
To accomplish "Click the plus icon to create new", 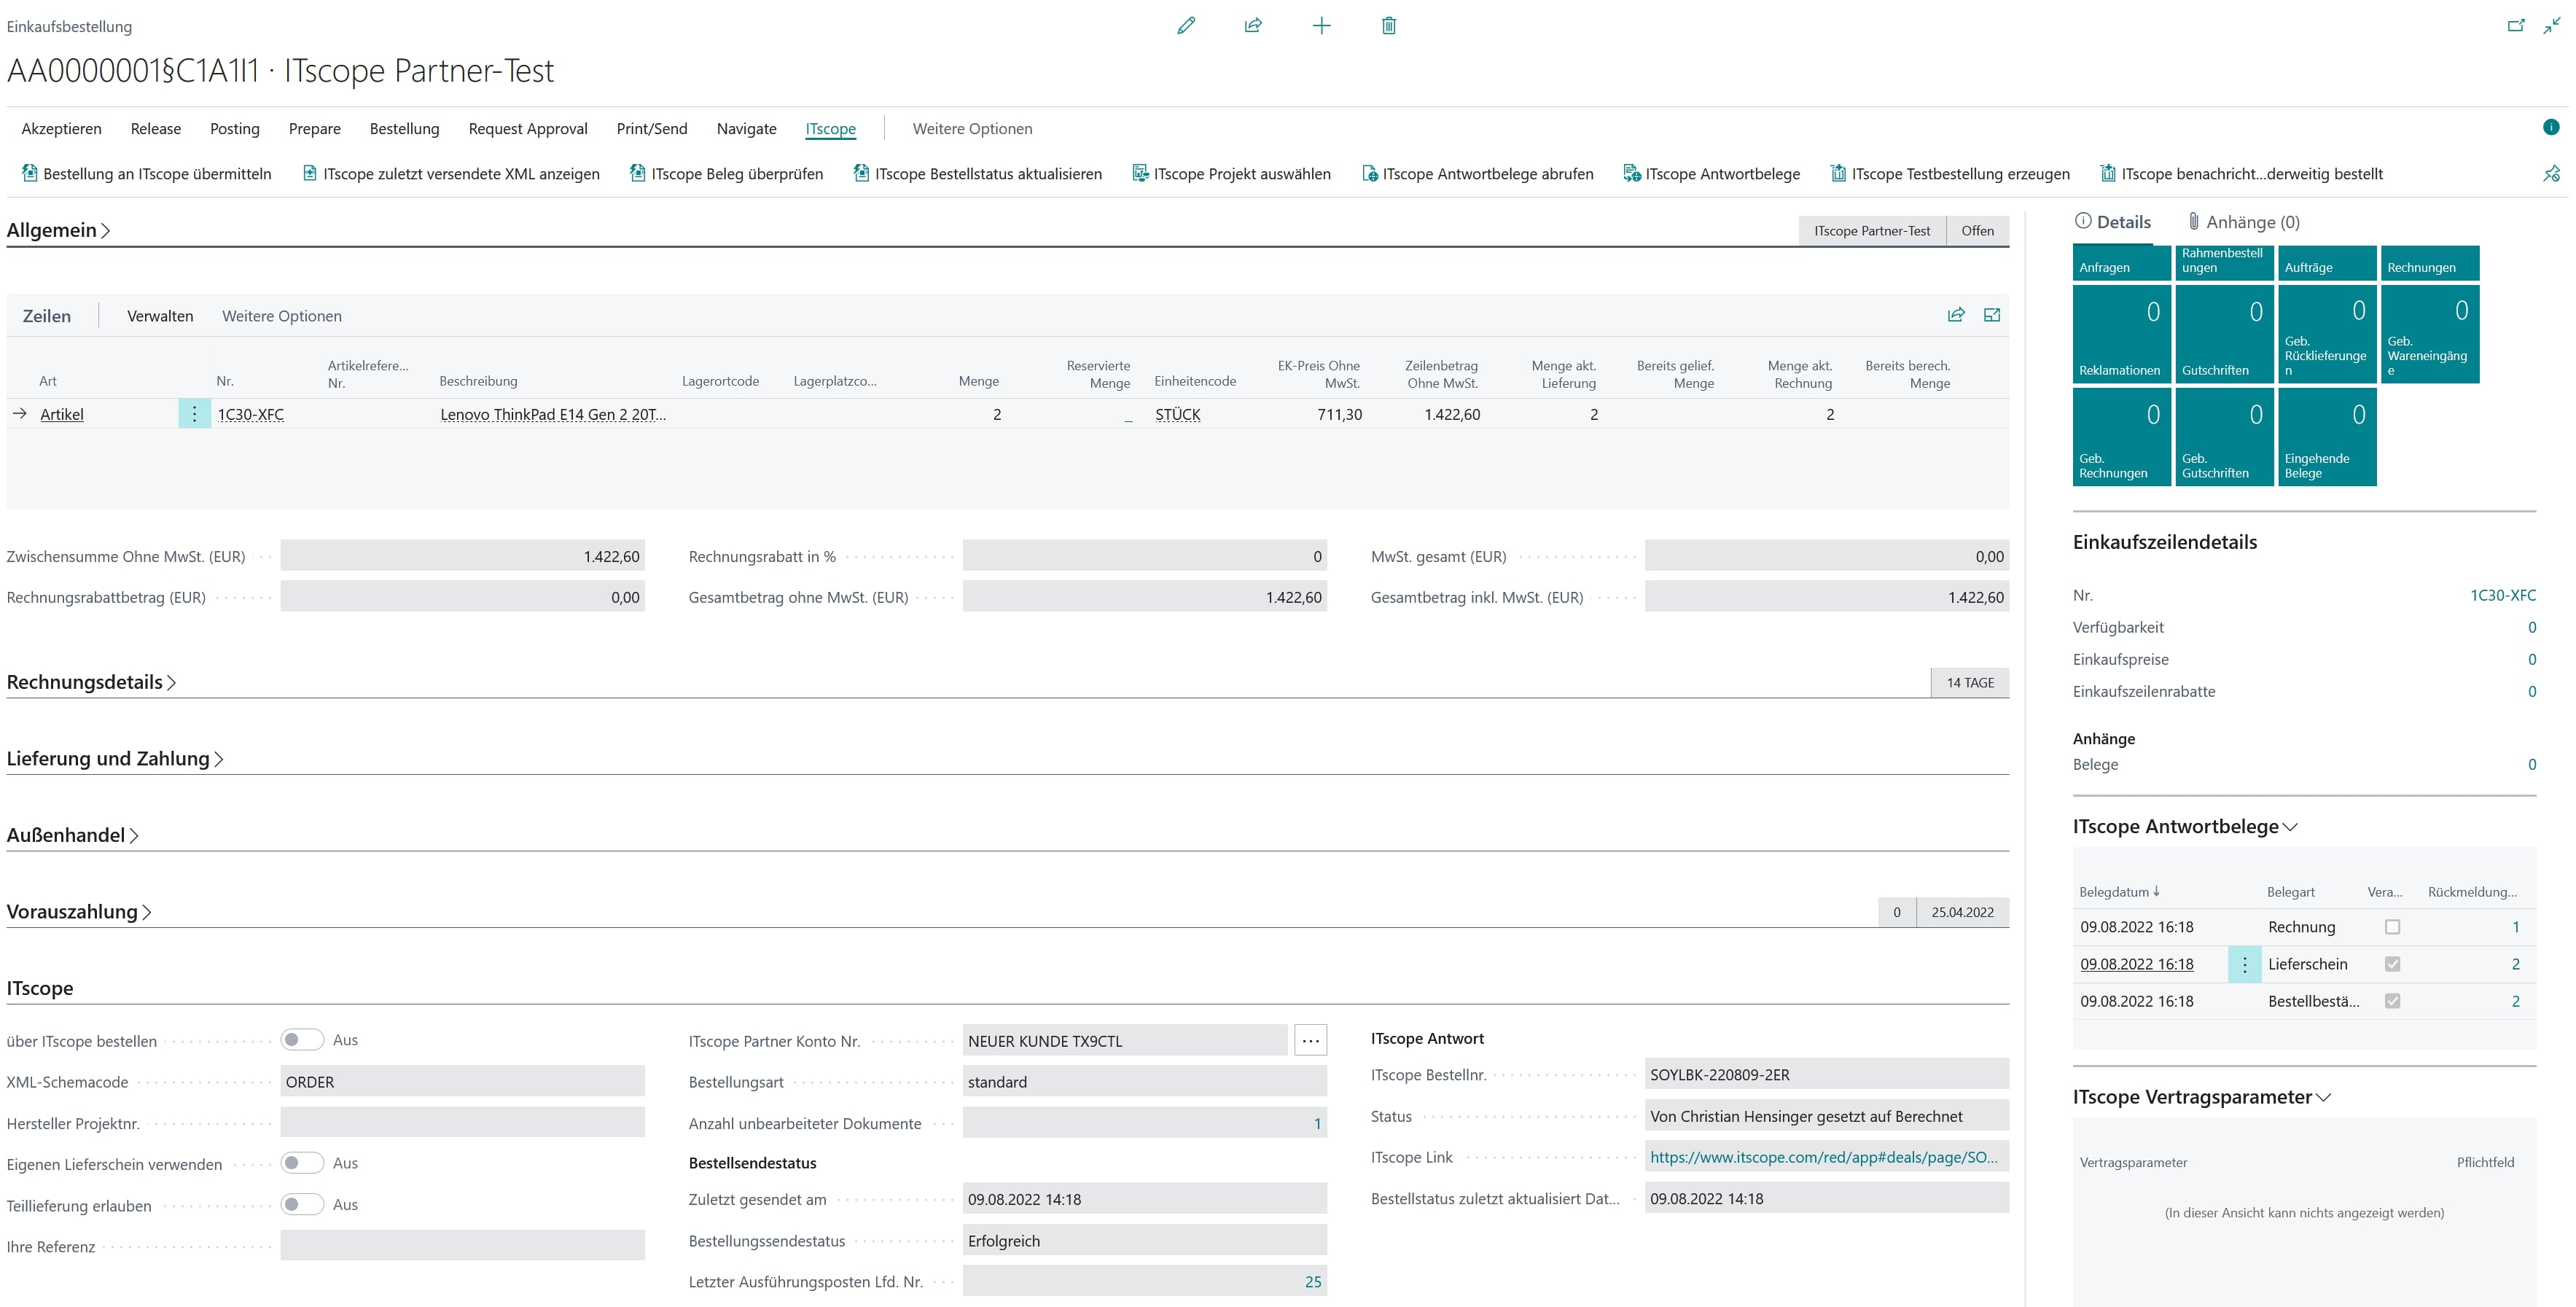I will tap(1321, 26).
